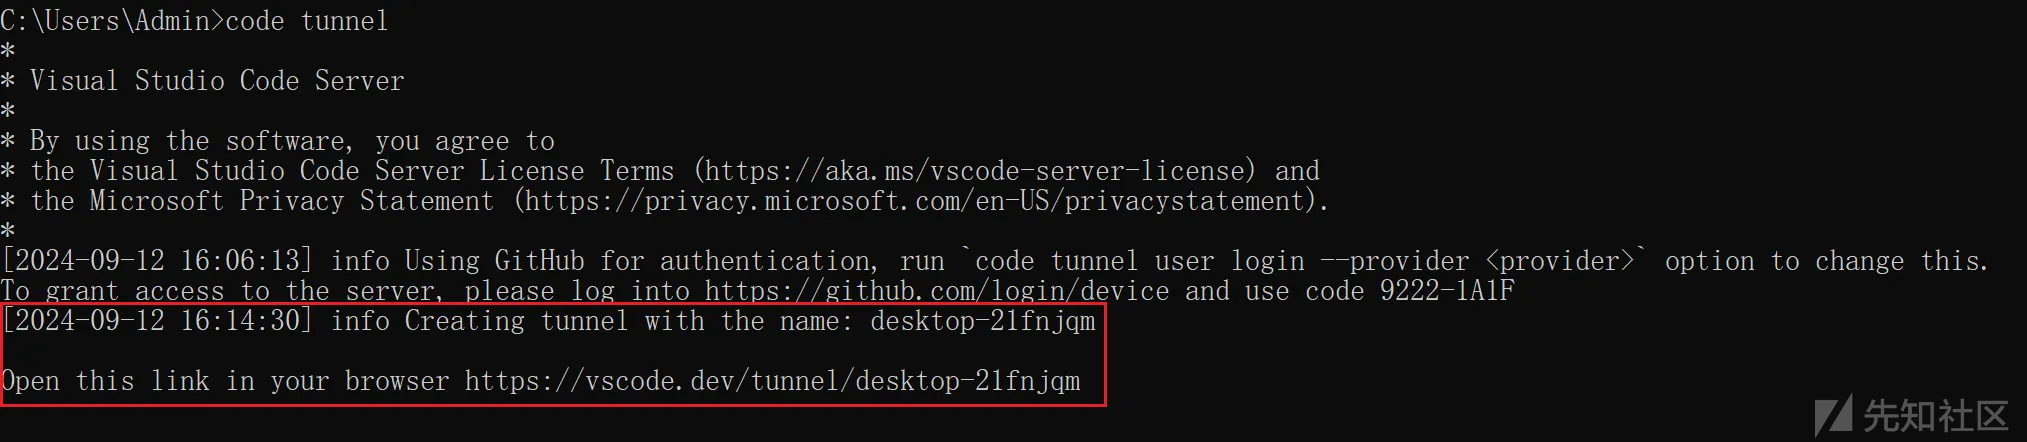
Task: Click 'Microsoft Privacy Statement' text
Action: pos(292,201)
